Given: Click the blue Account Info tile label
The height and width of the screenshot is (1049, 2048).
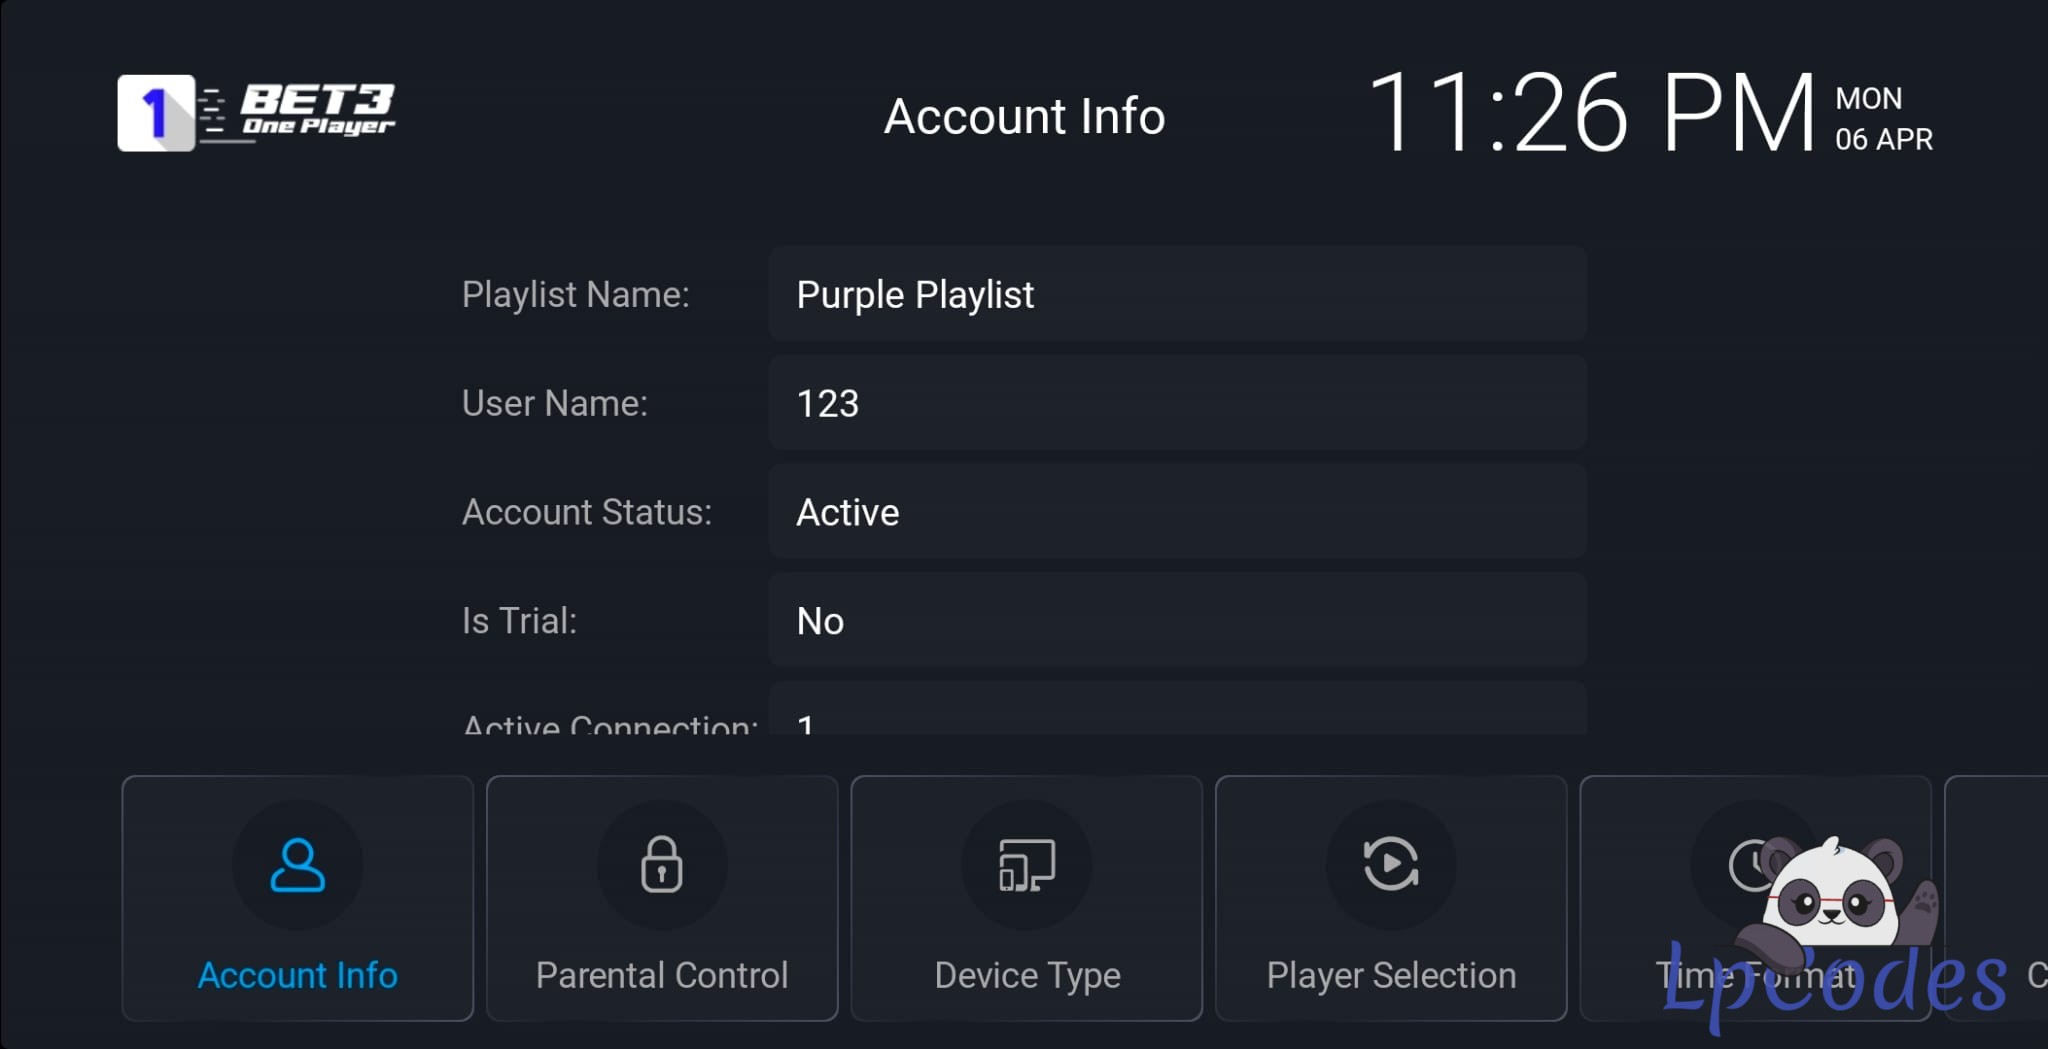Looking at the screenshot, I should 297,975.
